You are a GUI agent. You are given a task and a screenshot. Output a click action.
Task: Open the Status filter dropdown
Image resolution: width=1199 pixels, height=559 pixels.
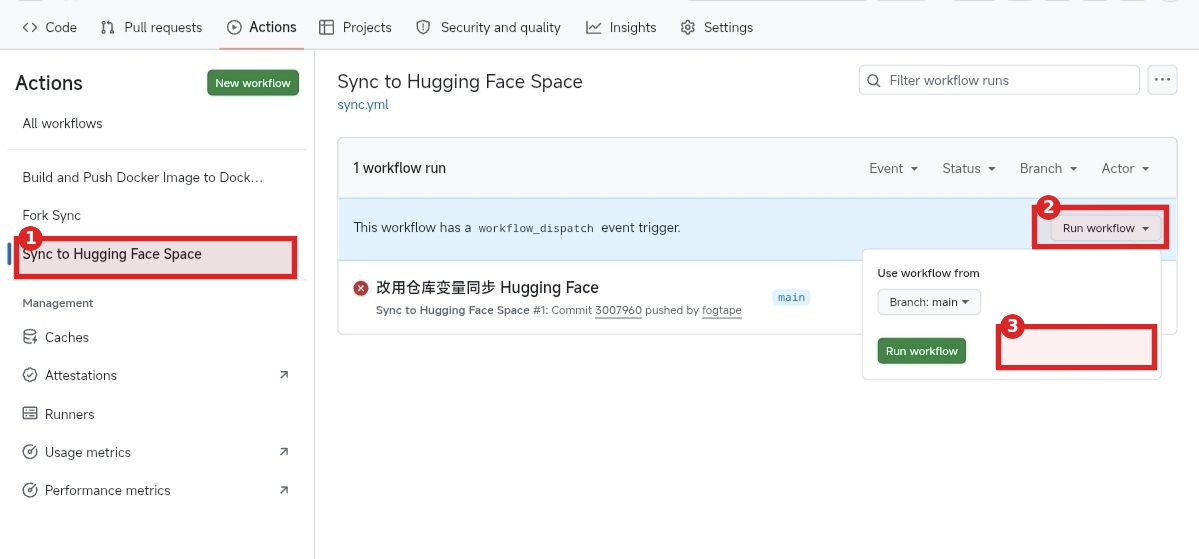pyautogui.click(x=969, y=168)
